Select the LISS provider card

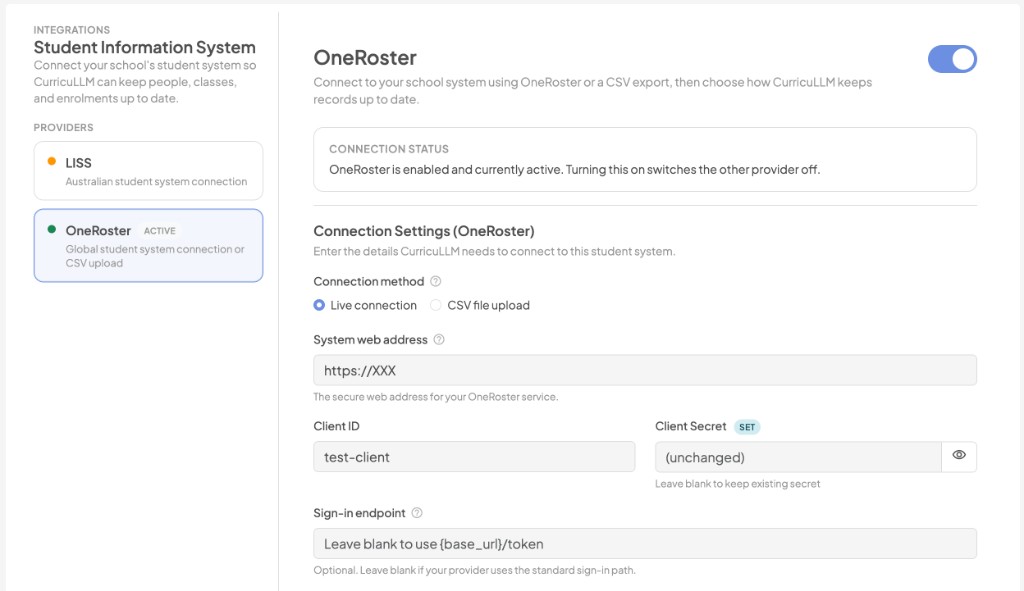tap(148, 170)
